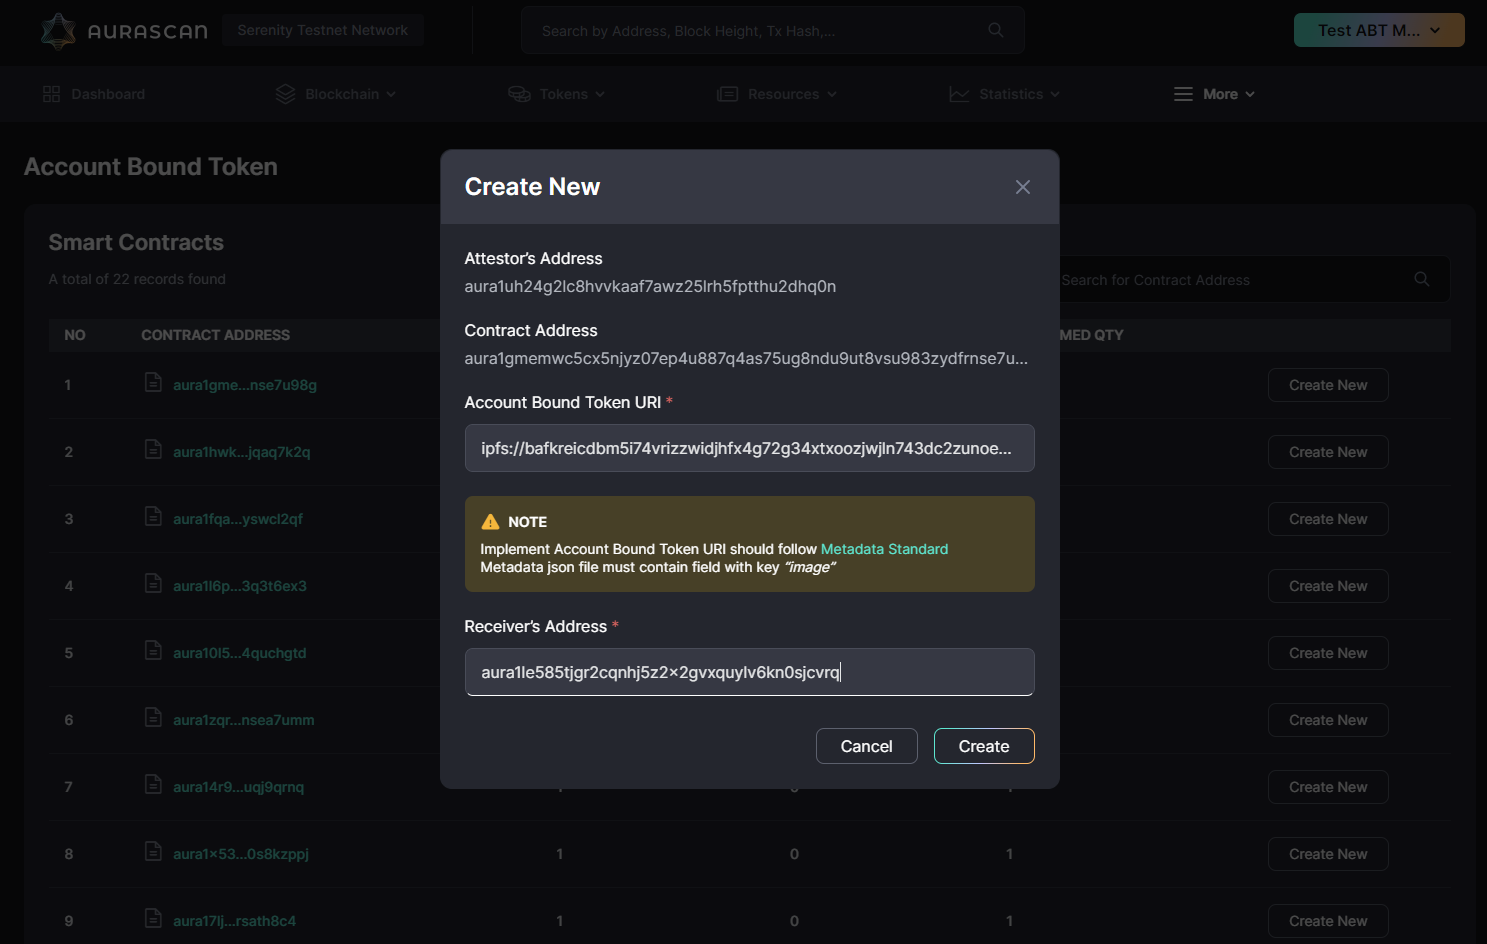Click contract file icon in row 4

(153, 583)
